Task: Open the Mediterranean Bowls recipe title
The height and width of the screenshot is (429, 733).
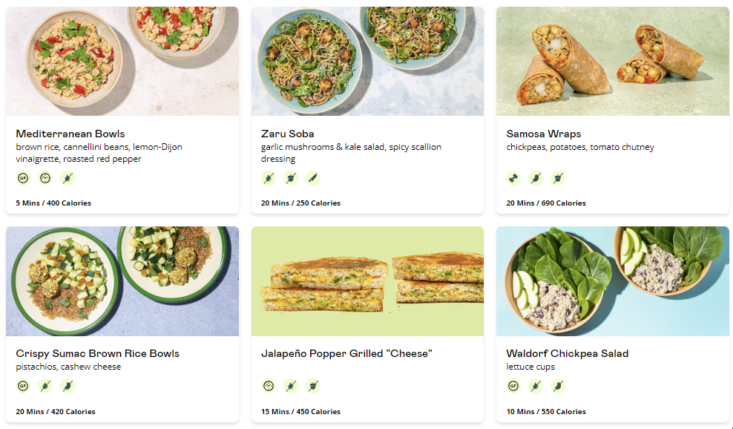Action: point(70,134)
